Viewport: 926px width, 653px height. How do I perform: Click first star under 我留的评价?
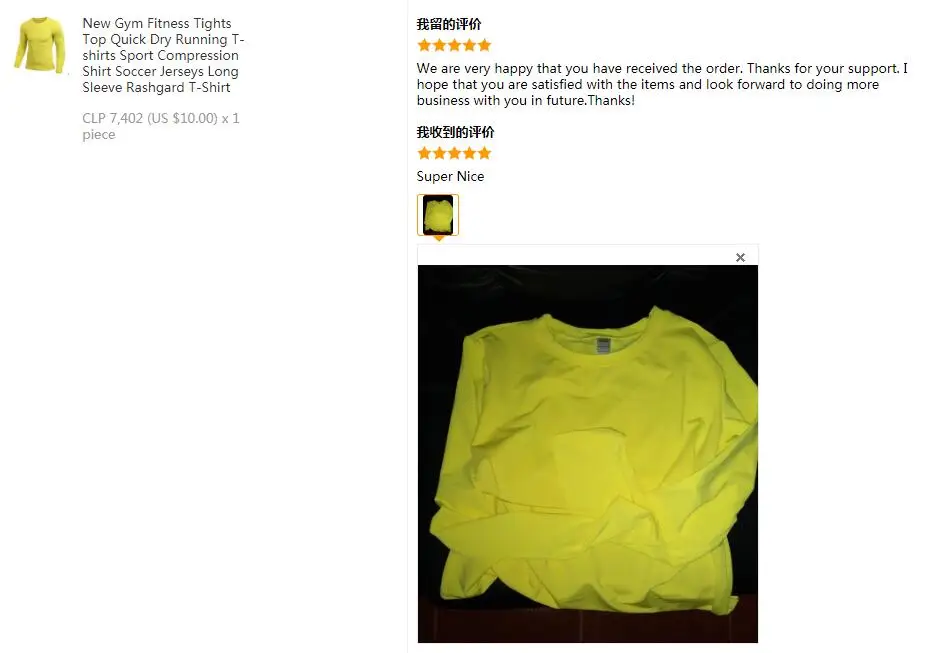tap(424, 45)
